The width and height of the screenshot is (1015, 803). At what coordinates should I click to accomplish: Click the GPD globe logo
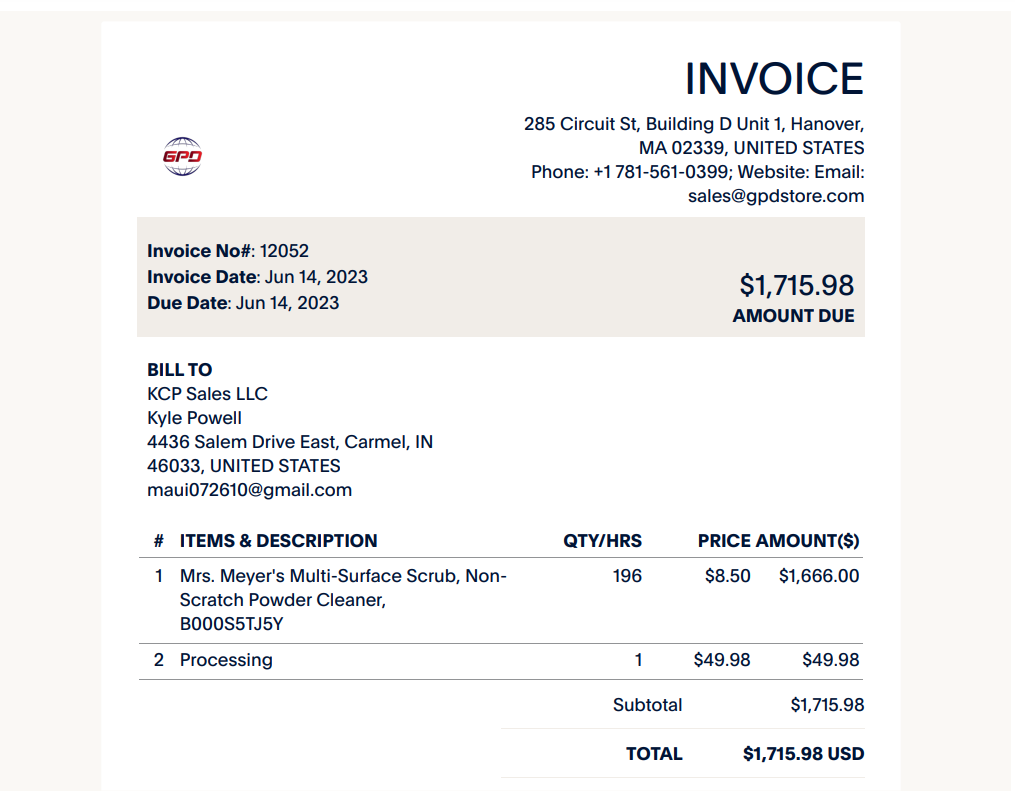click(182, 156)
